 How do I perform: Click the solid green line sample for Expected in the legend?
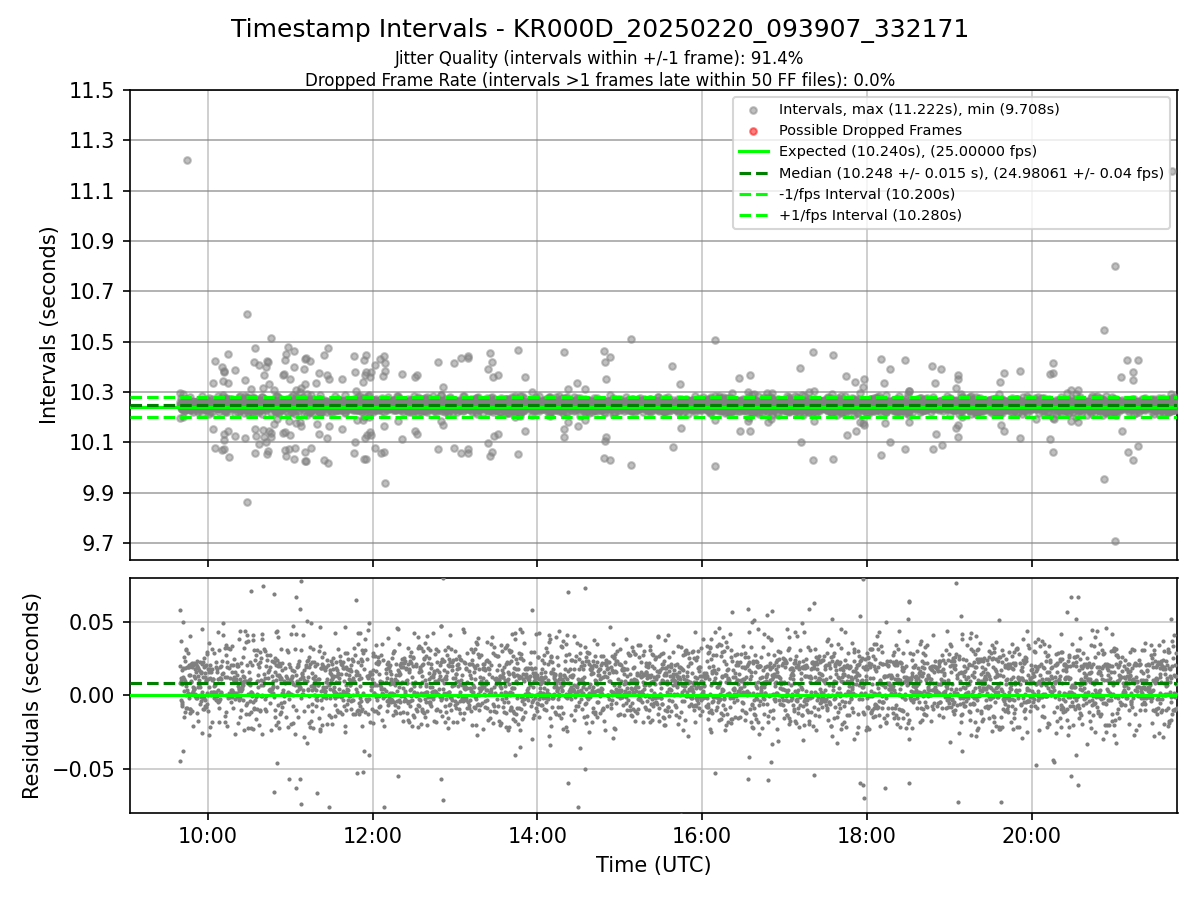pos(753,152)
